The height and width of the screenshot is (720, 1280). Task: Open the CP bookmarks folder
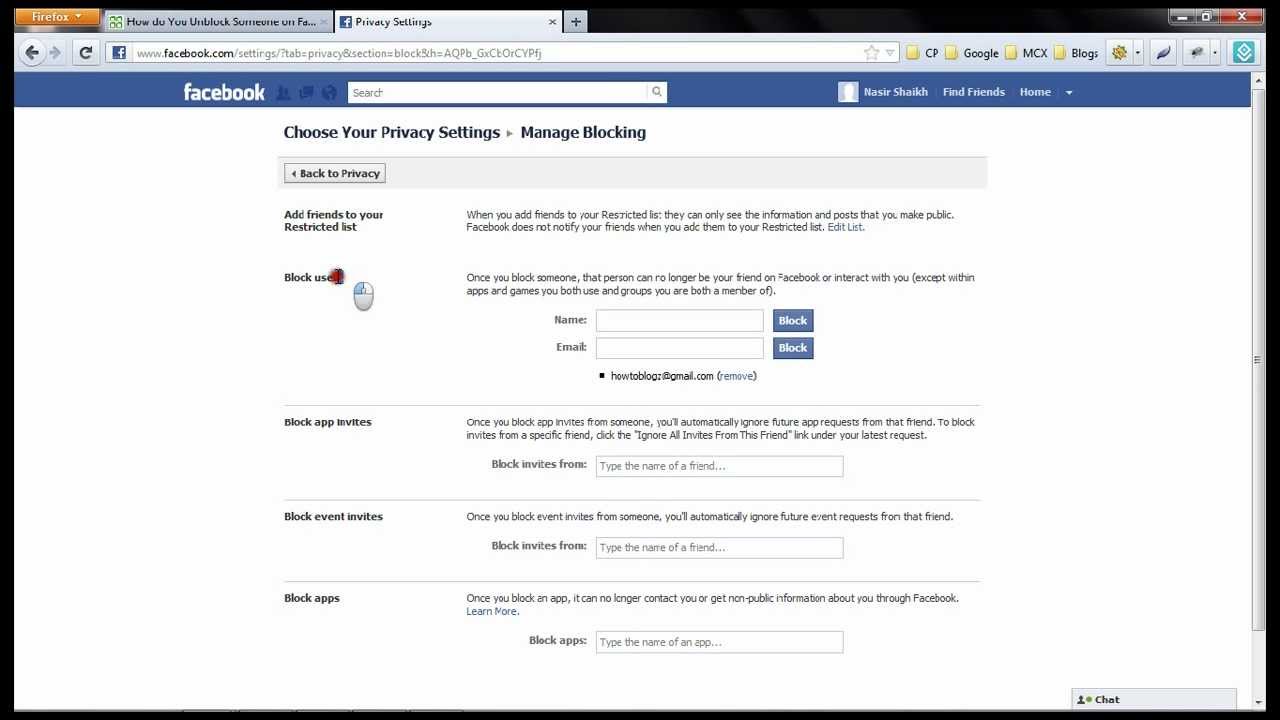(922, 53)
